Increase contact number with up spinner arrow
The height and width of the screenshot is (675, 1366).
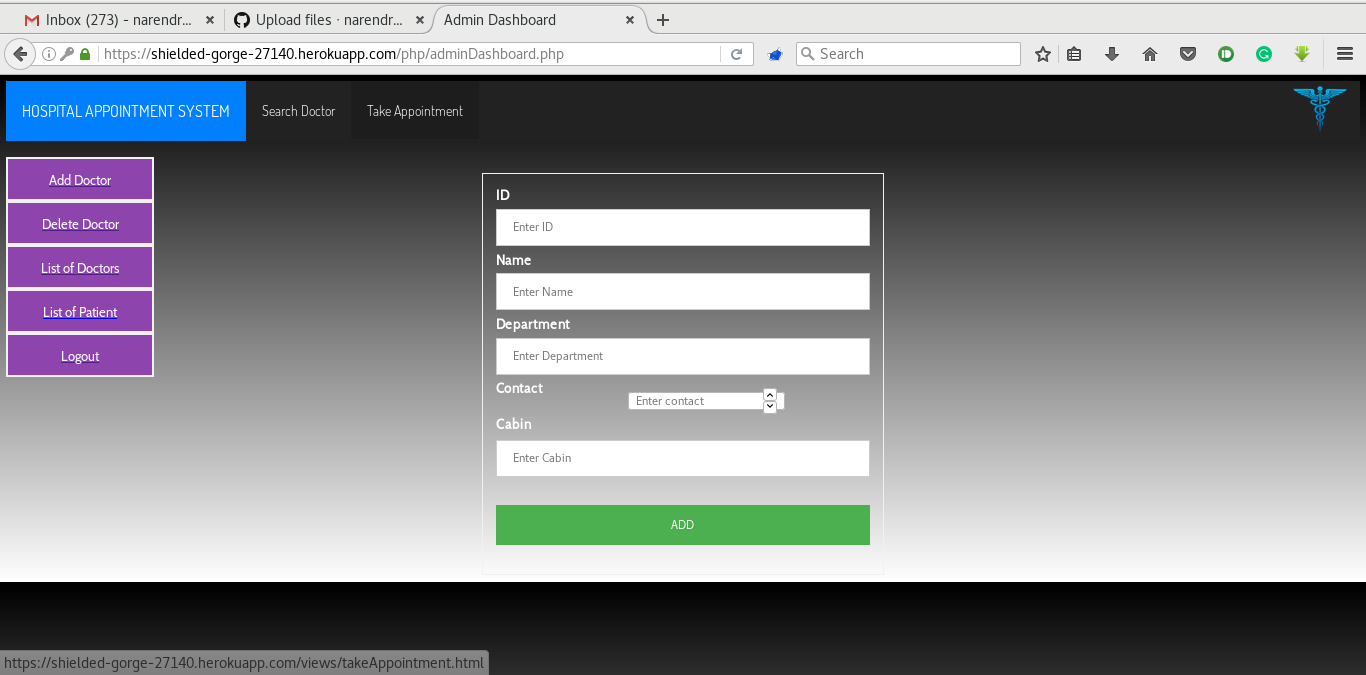pyautogui.click(x=770, y=395)
